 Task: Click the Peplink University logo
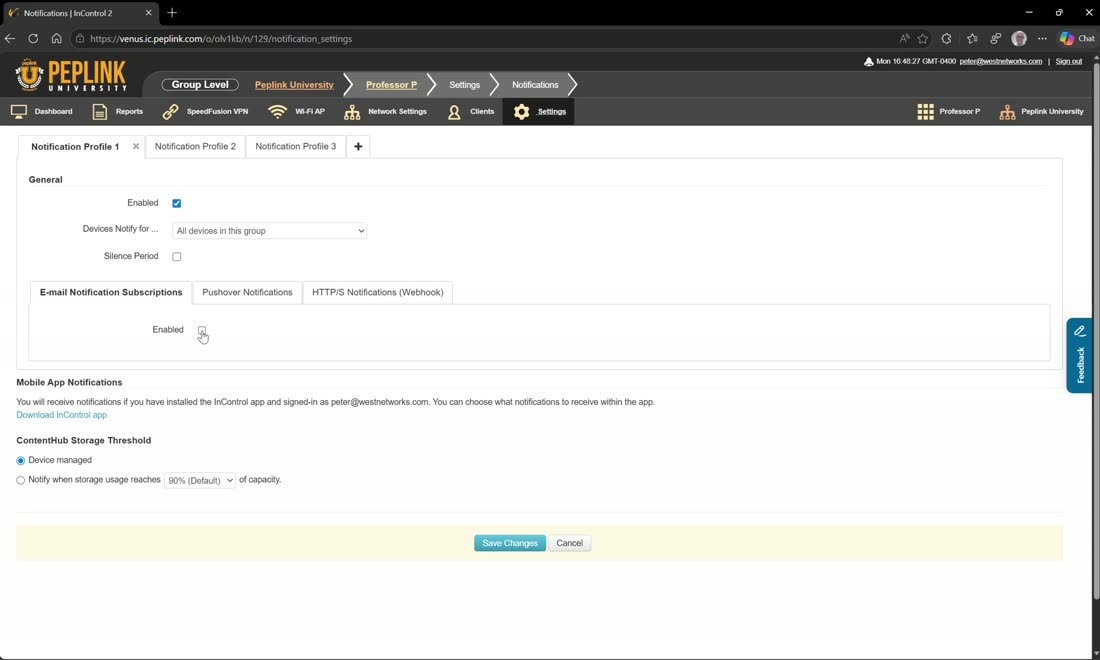pyautogui.click(x=71, y=75)
